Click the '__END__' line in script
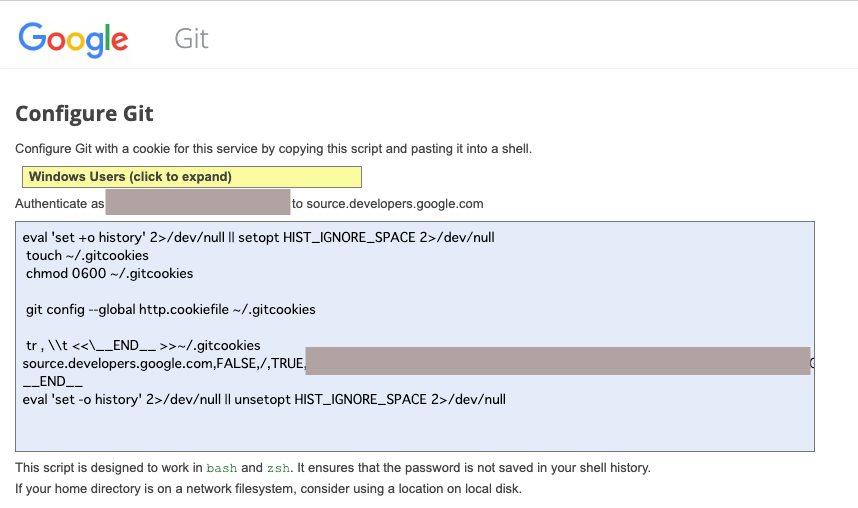 pyautogui.click(x=52, y=381)
